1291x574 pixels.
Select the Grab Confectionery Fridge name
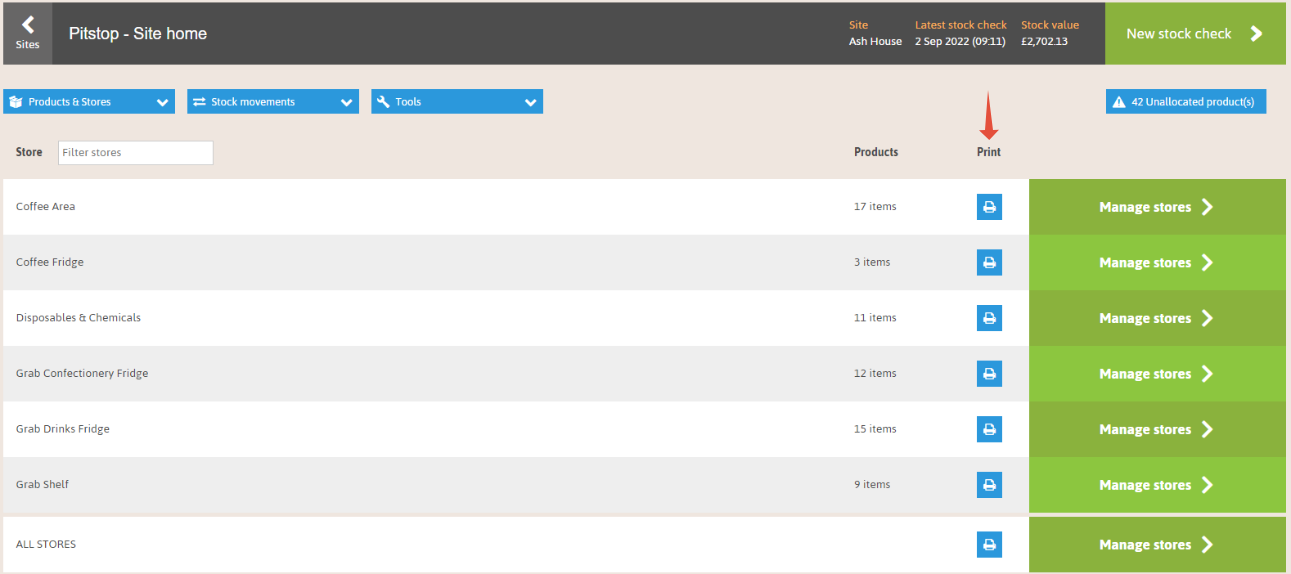pos(82,373)
